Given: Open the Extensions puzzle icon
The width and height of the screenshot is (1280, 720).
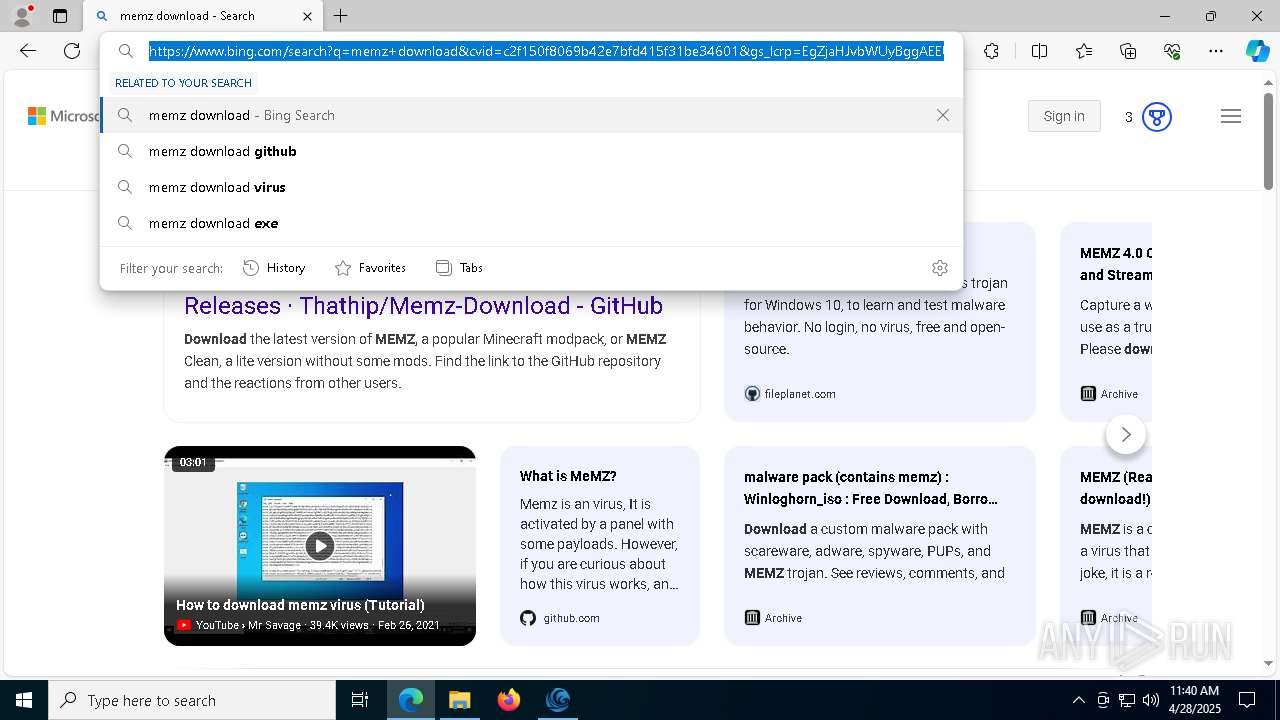Looking at the screenshot, I should click(991, 51).
